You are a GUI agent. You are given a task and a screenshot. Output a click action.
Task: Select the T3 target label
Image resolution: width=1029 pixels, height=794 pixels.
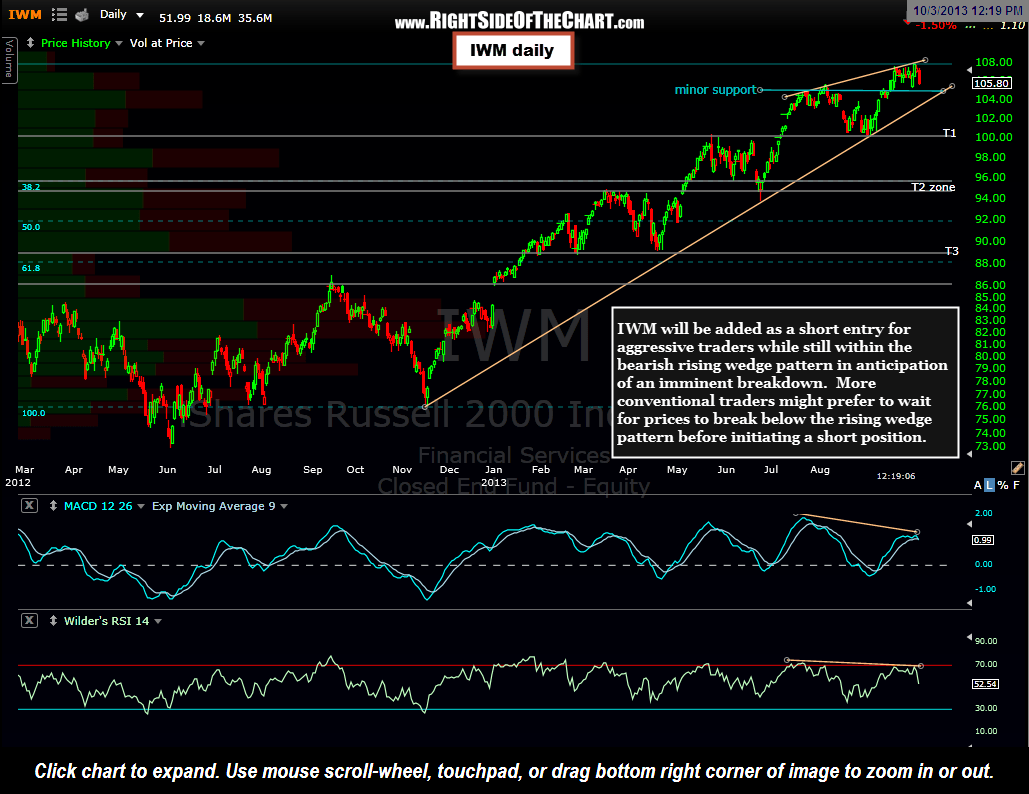point(952,251)
